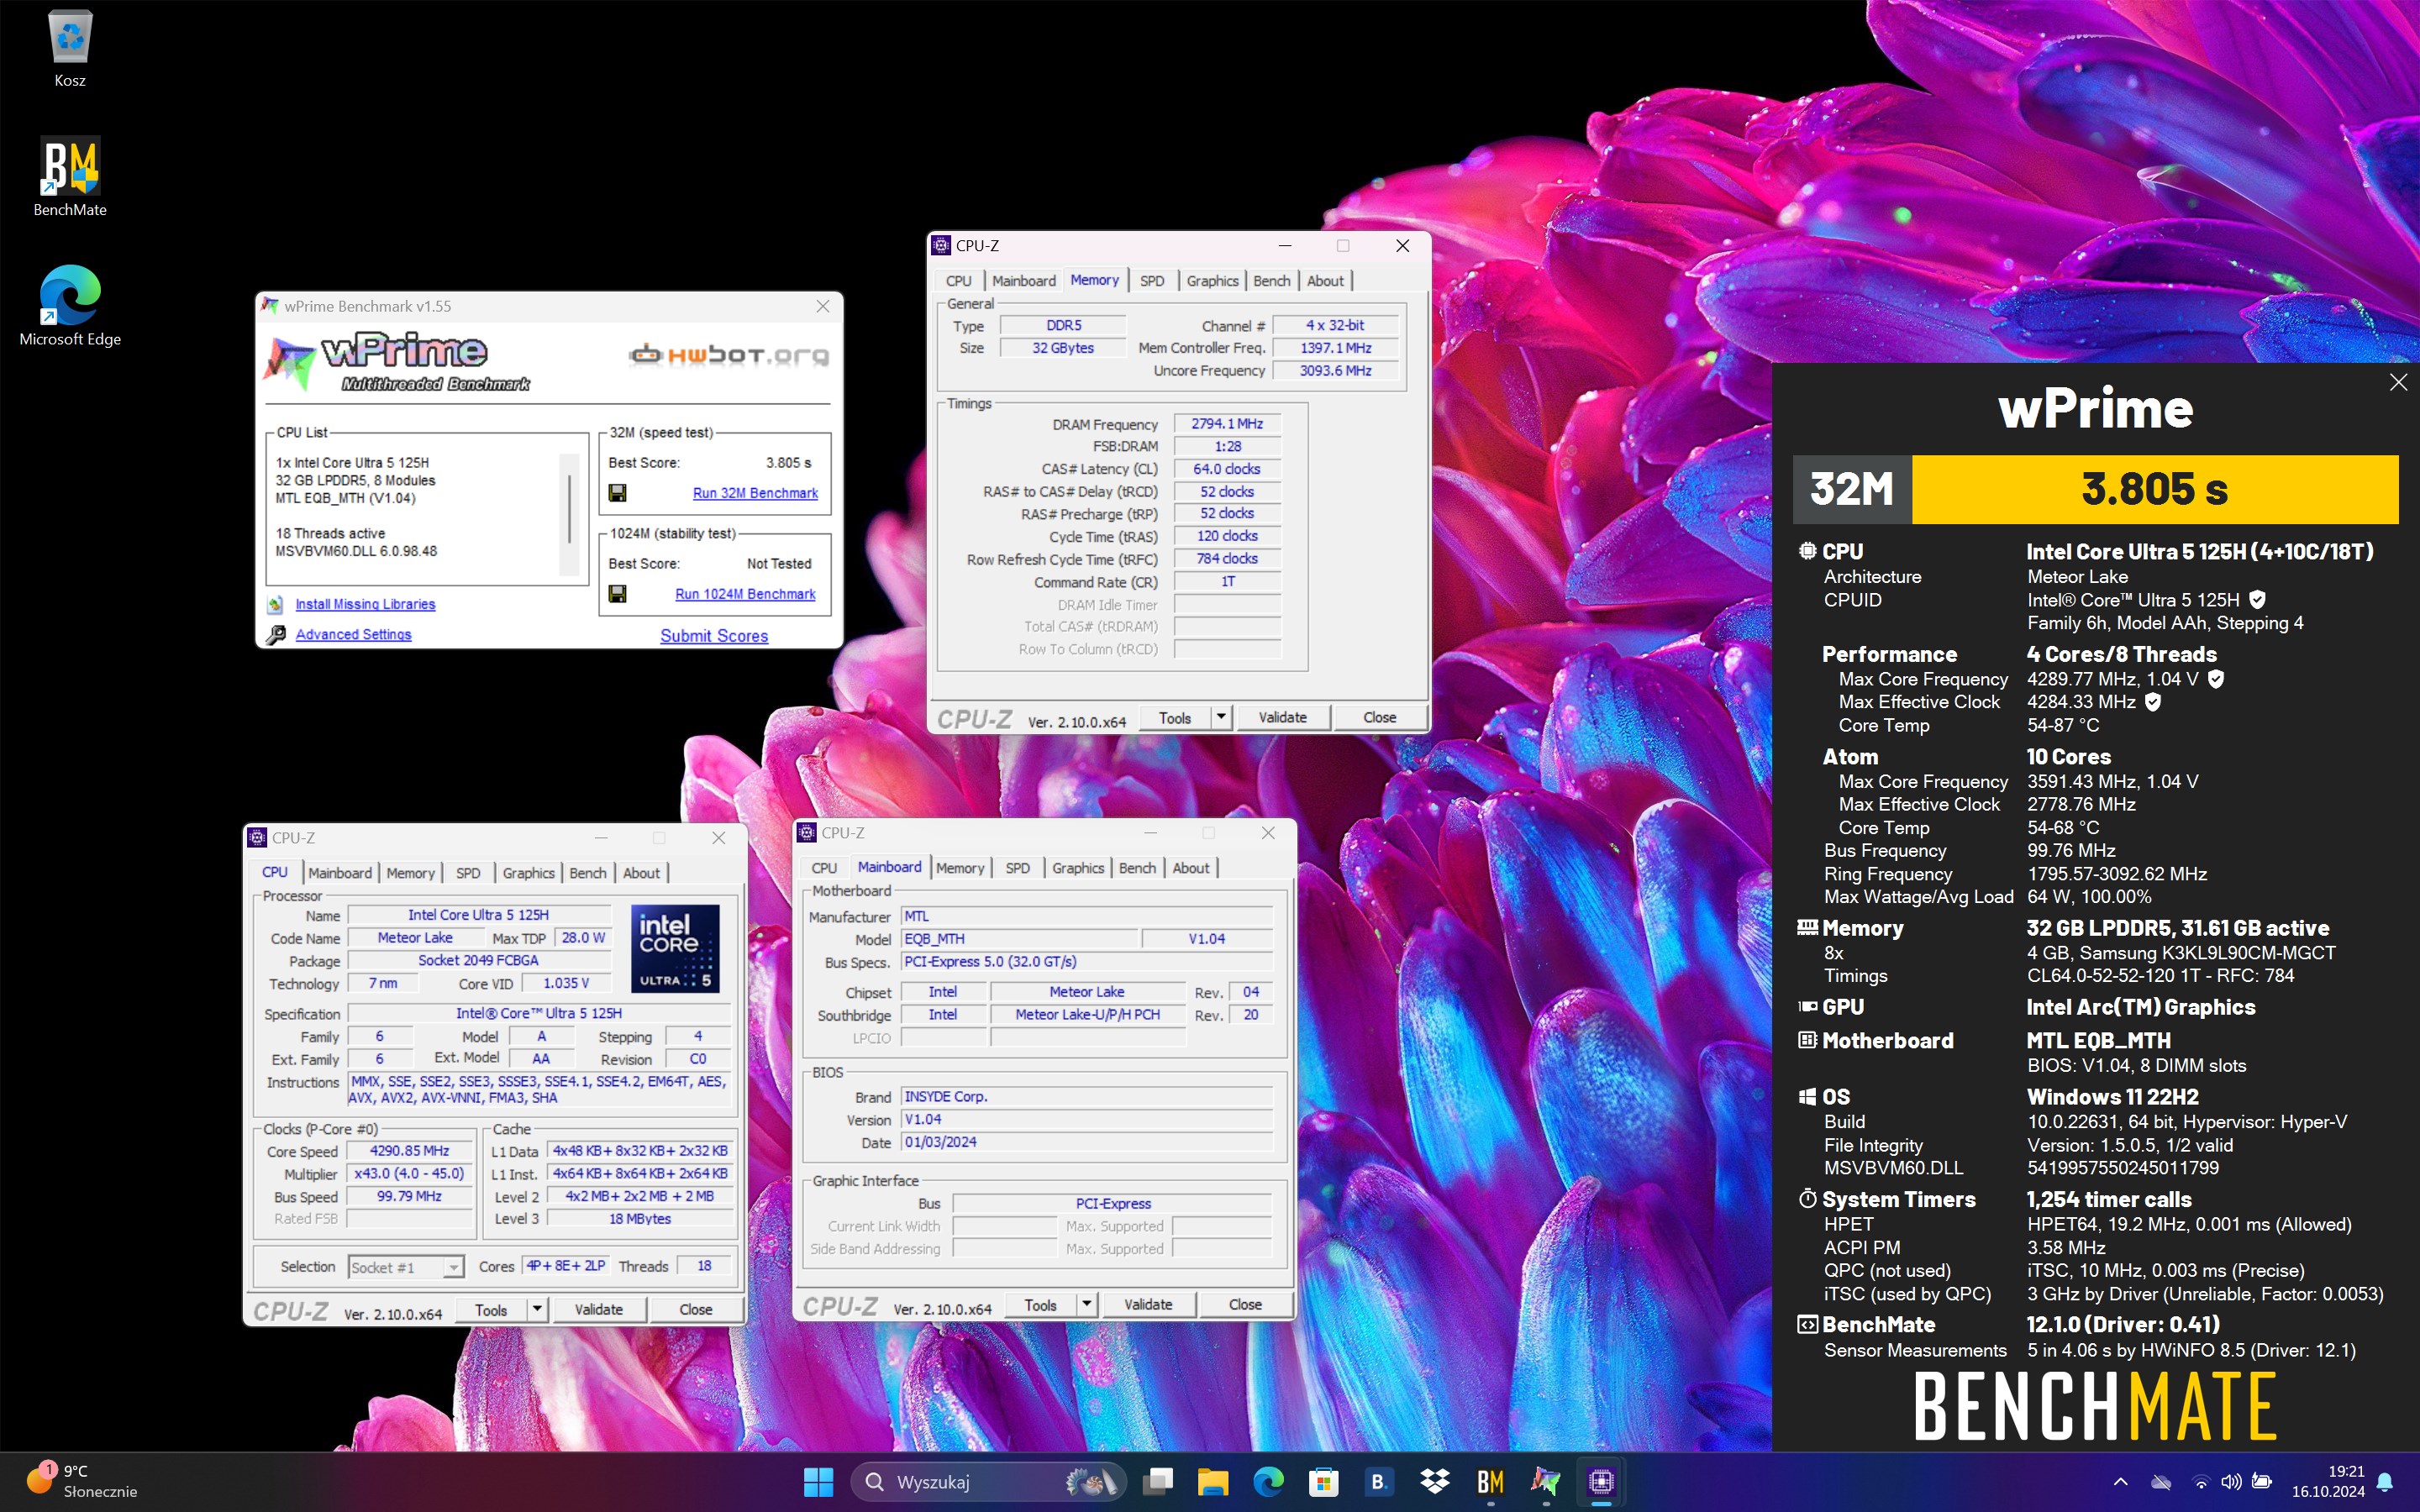Click the System Timers clock icon in BenchMate panel

point(1807,1198)
